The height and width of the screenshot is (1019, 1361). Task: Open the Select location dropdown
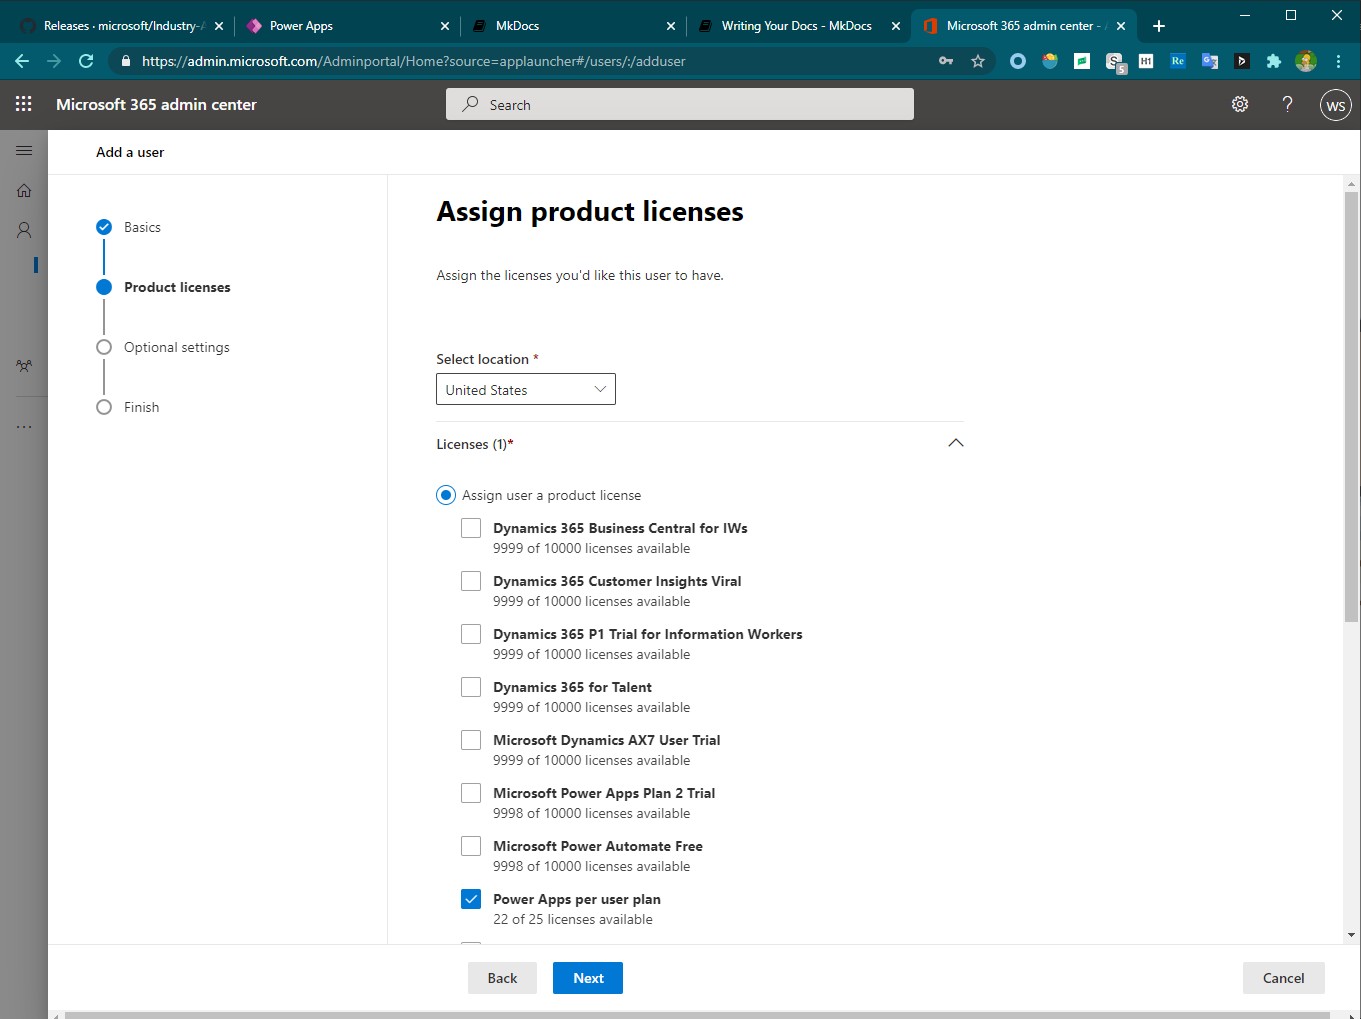tap(526, 389)
